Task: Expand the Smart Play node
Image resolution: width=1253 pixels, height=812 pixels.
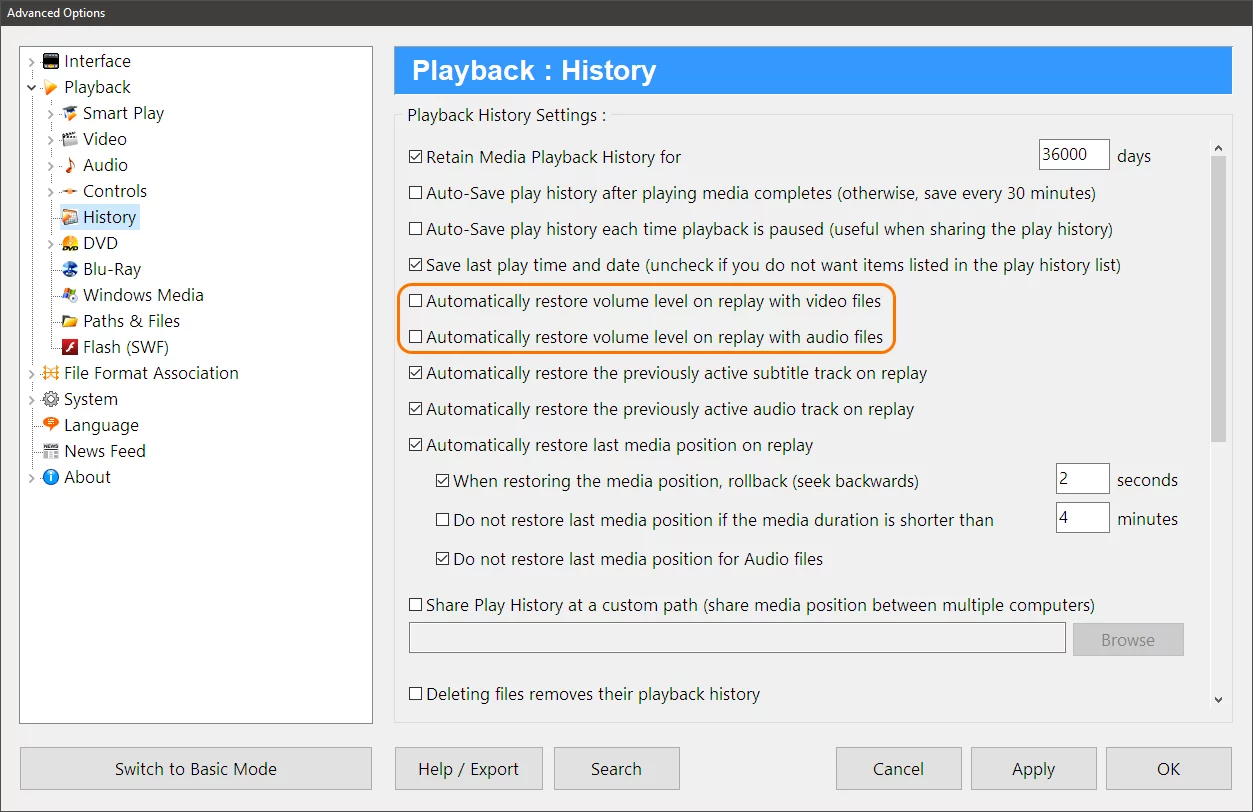Action: point(51,114)
